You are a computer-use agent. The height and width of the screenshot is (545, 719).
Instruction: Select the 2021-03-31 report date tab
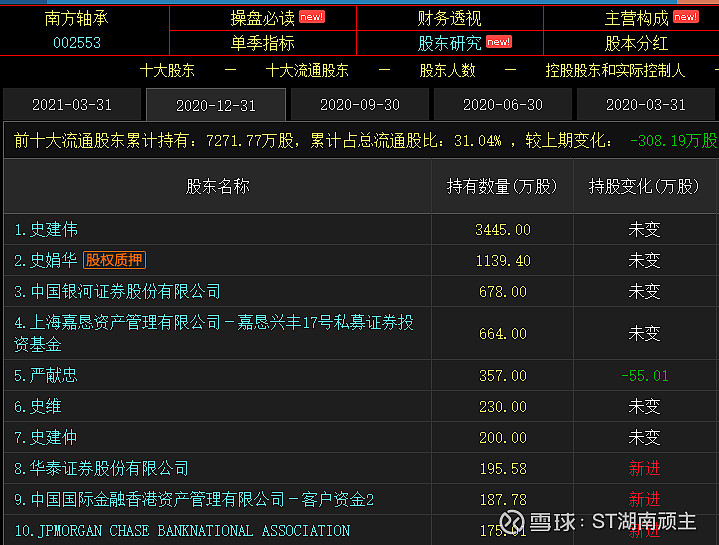click(72, 105)
